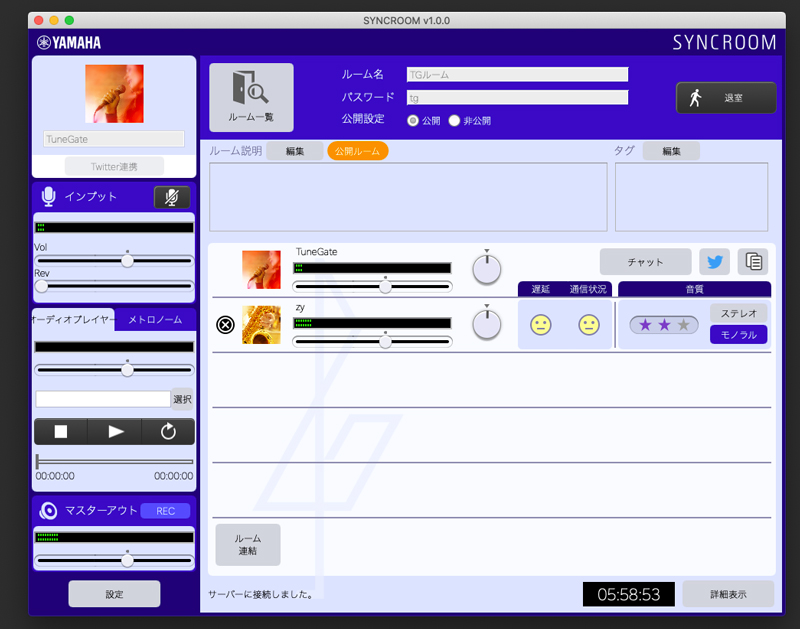Play audio in the audio player
The height and width of the screenshot is (629, 800).
click(115, 432)
